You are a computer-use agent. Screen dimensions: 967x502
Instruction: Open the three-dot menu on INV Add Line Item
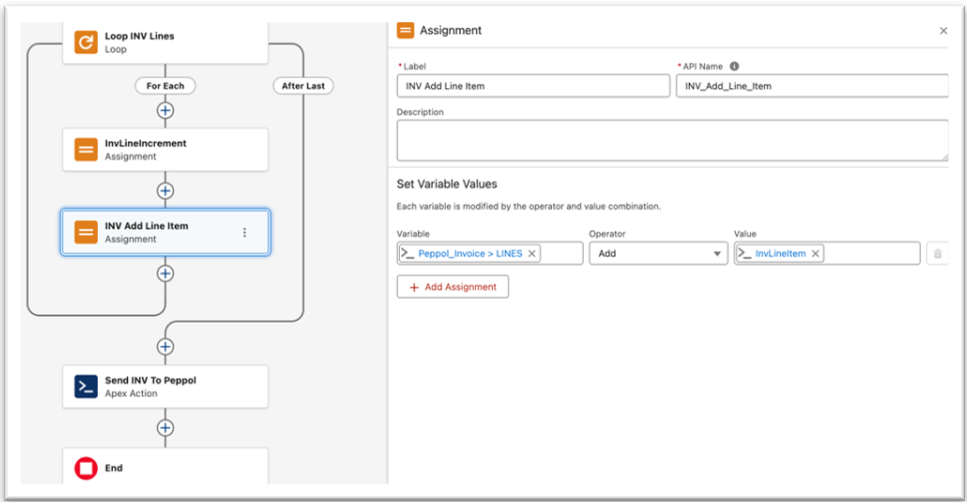pyautogui.click(x=245, y=232)
